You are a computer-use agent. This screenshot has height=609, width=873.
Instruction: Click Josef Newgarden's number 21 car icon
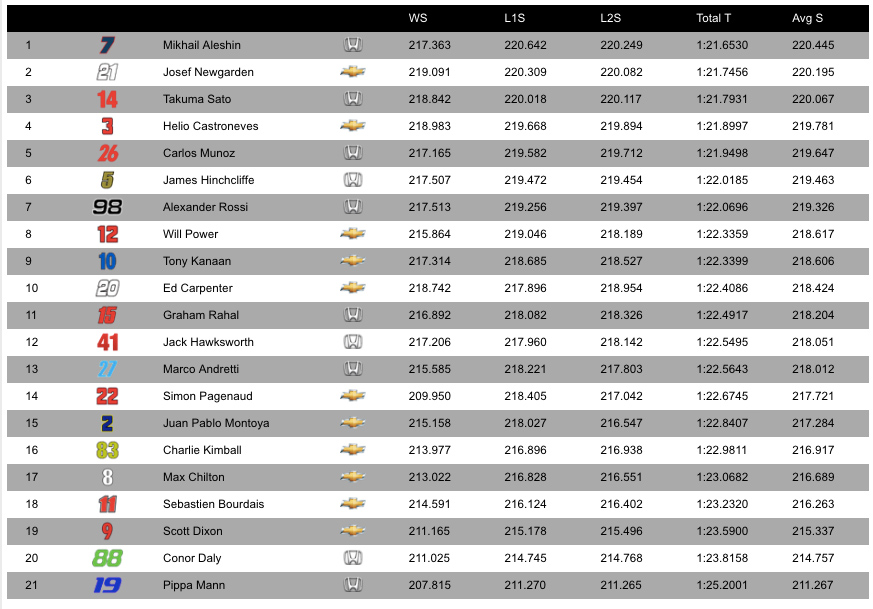(x=107, y=72)
